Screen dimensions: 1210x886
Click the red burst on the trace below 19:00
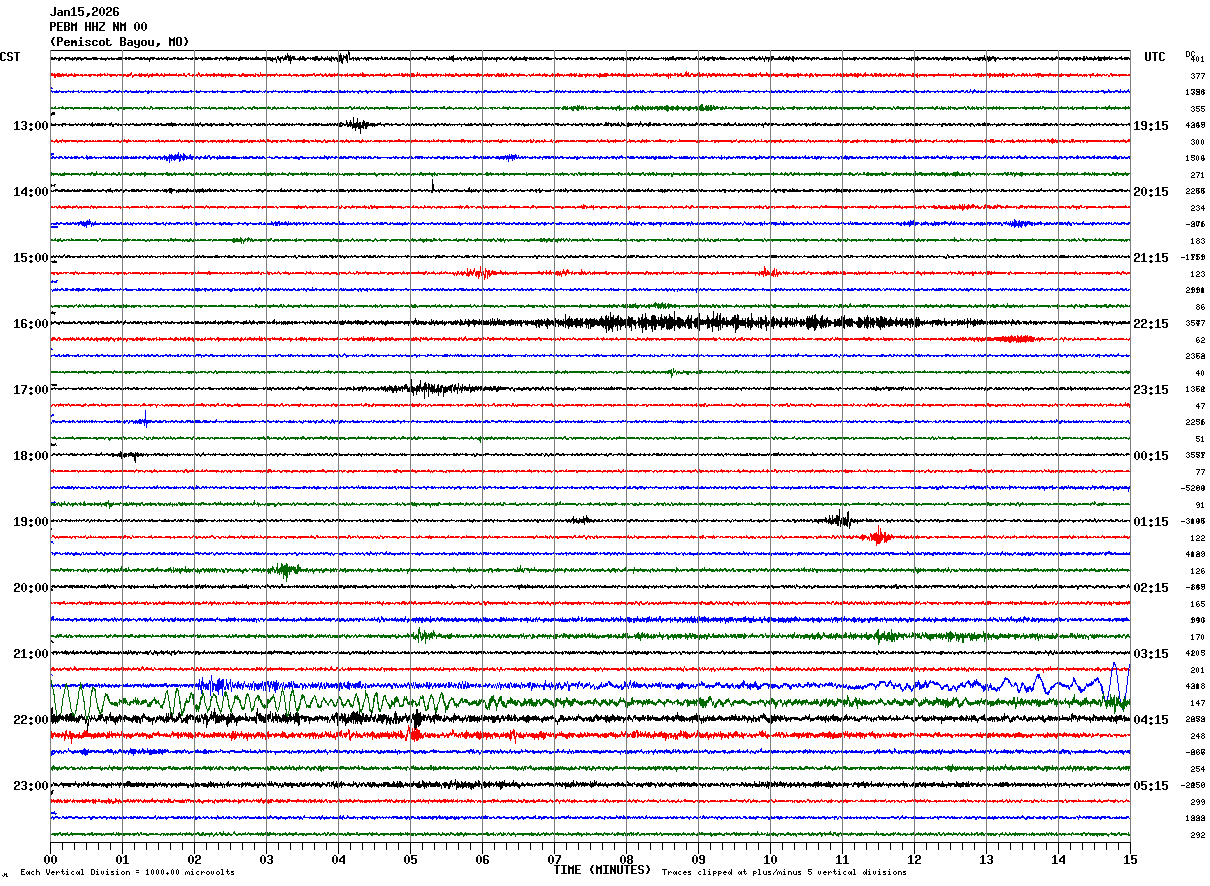878,537
